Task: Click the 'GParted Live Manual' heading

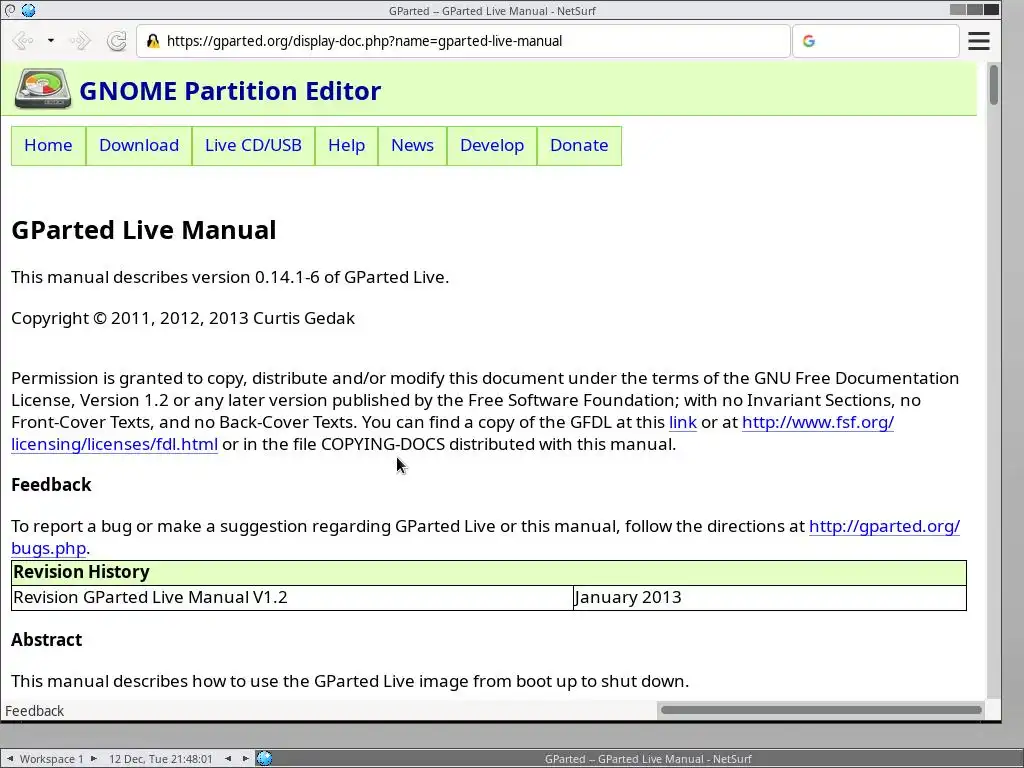Action: [x=144, y=231]
